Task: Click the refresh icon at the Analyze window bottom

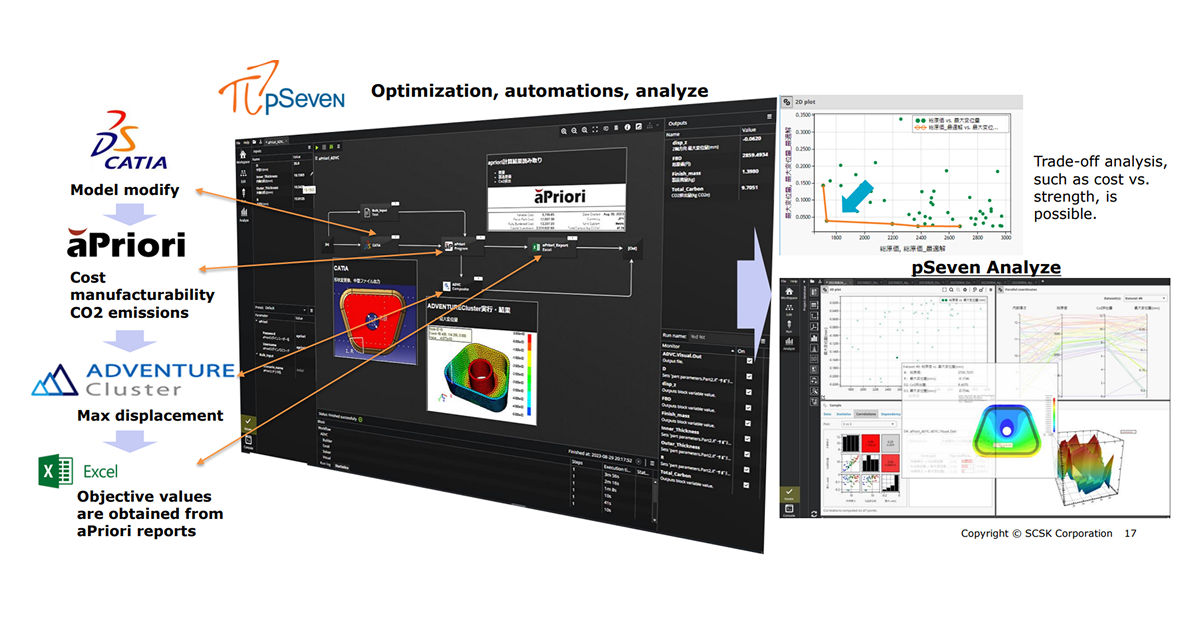Action: coord(814,512)
